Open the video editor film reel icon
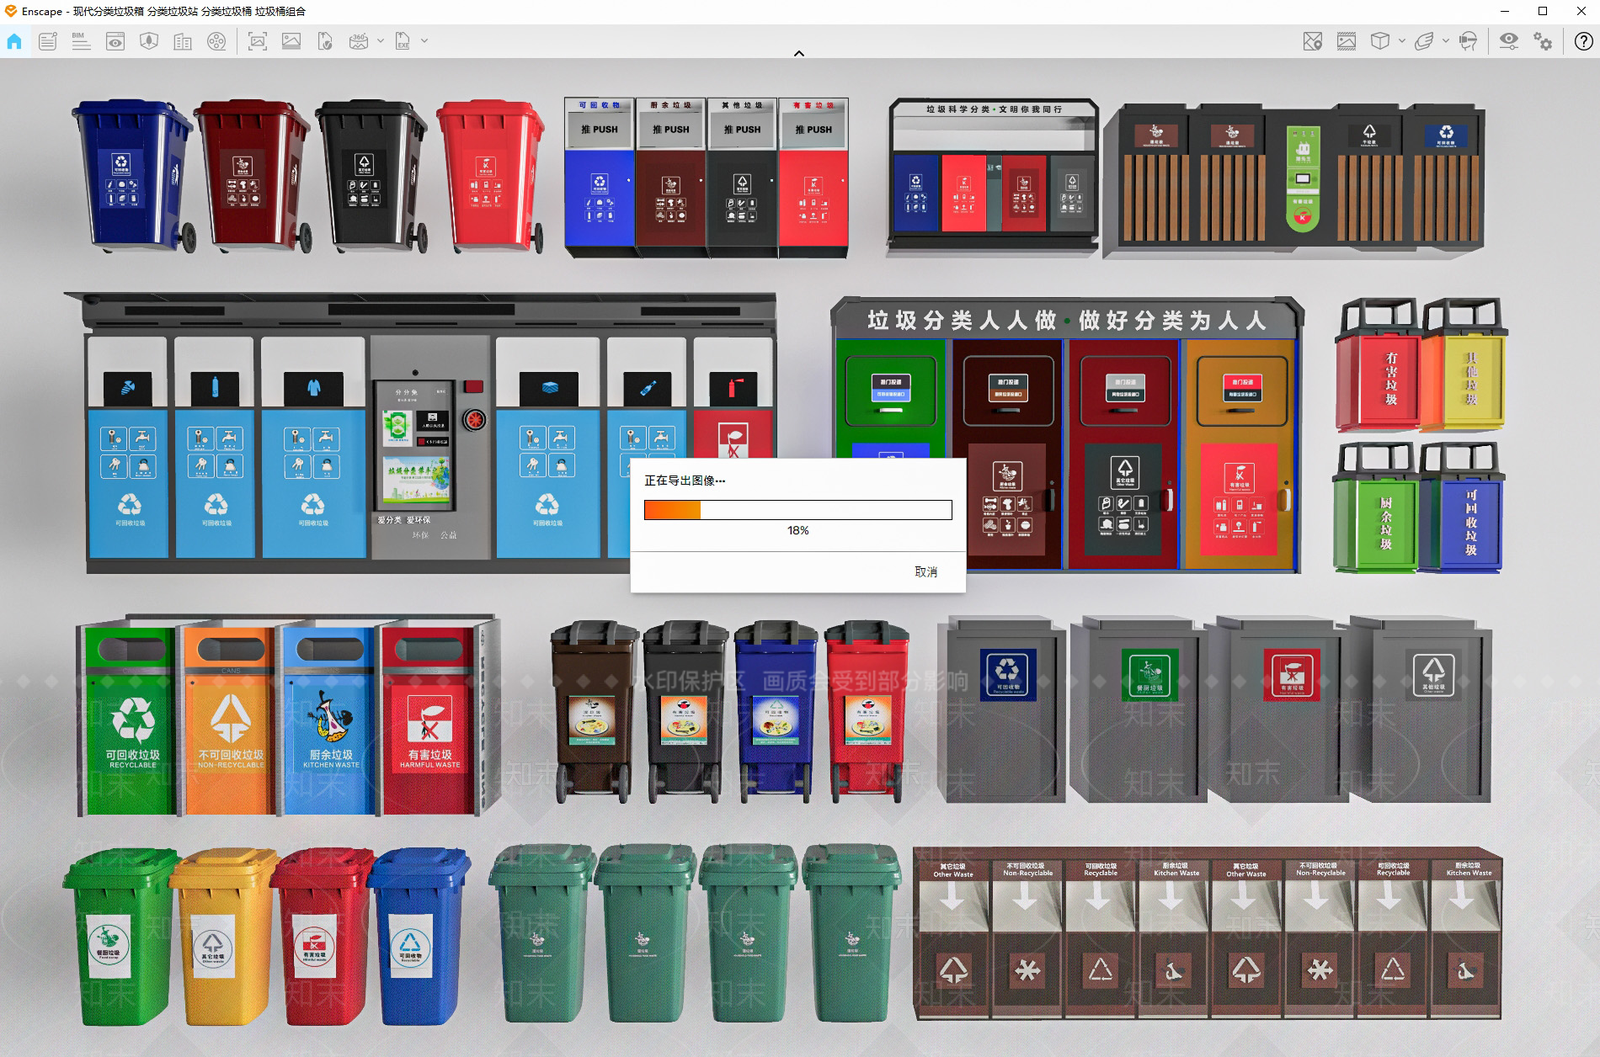 (217, 41)
